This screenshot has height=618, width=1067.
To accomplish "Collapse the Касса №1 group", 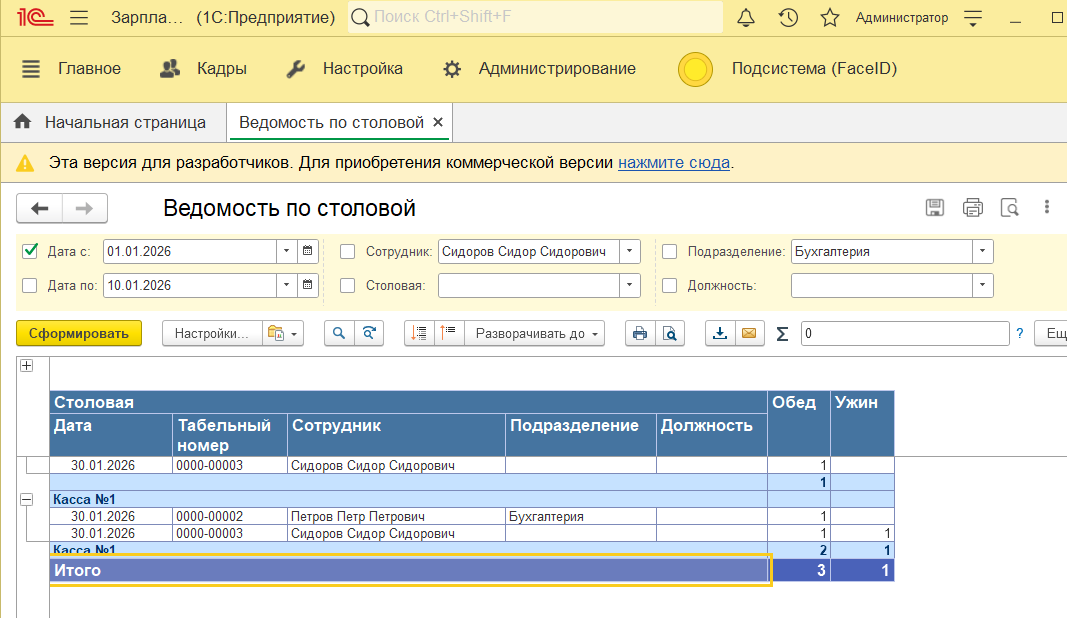I will [27, 498].
